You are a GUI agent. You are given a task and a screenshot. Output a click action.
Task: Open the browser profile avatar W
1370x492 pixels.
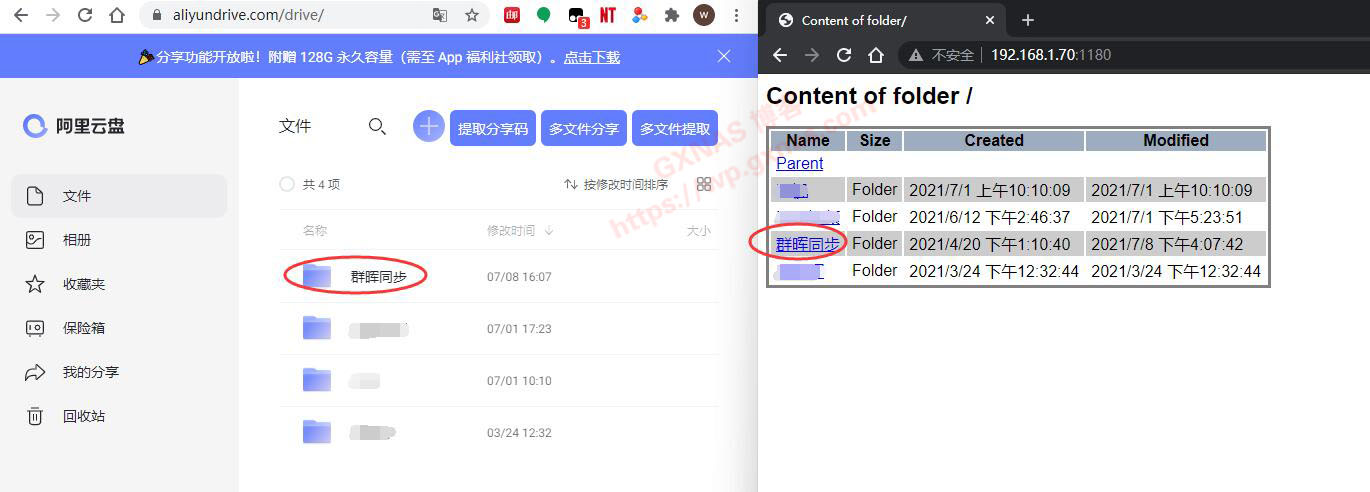pyautogui.click(x=704, y=15)
